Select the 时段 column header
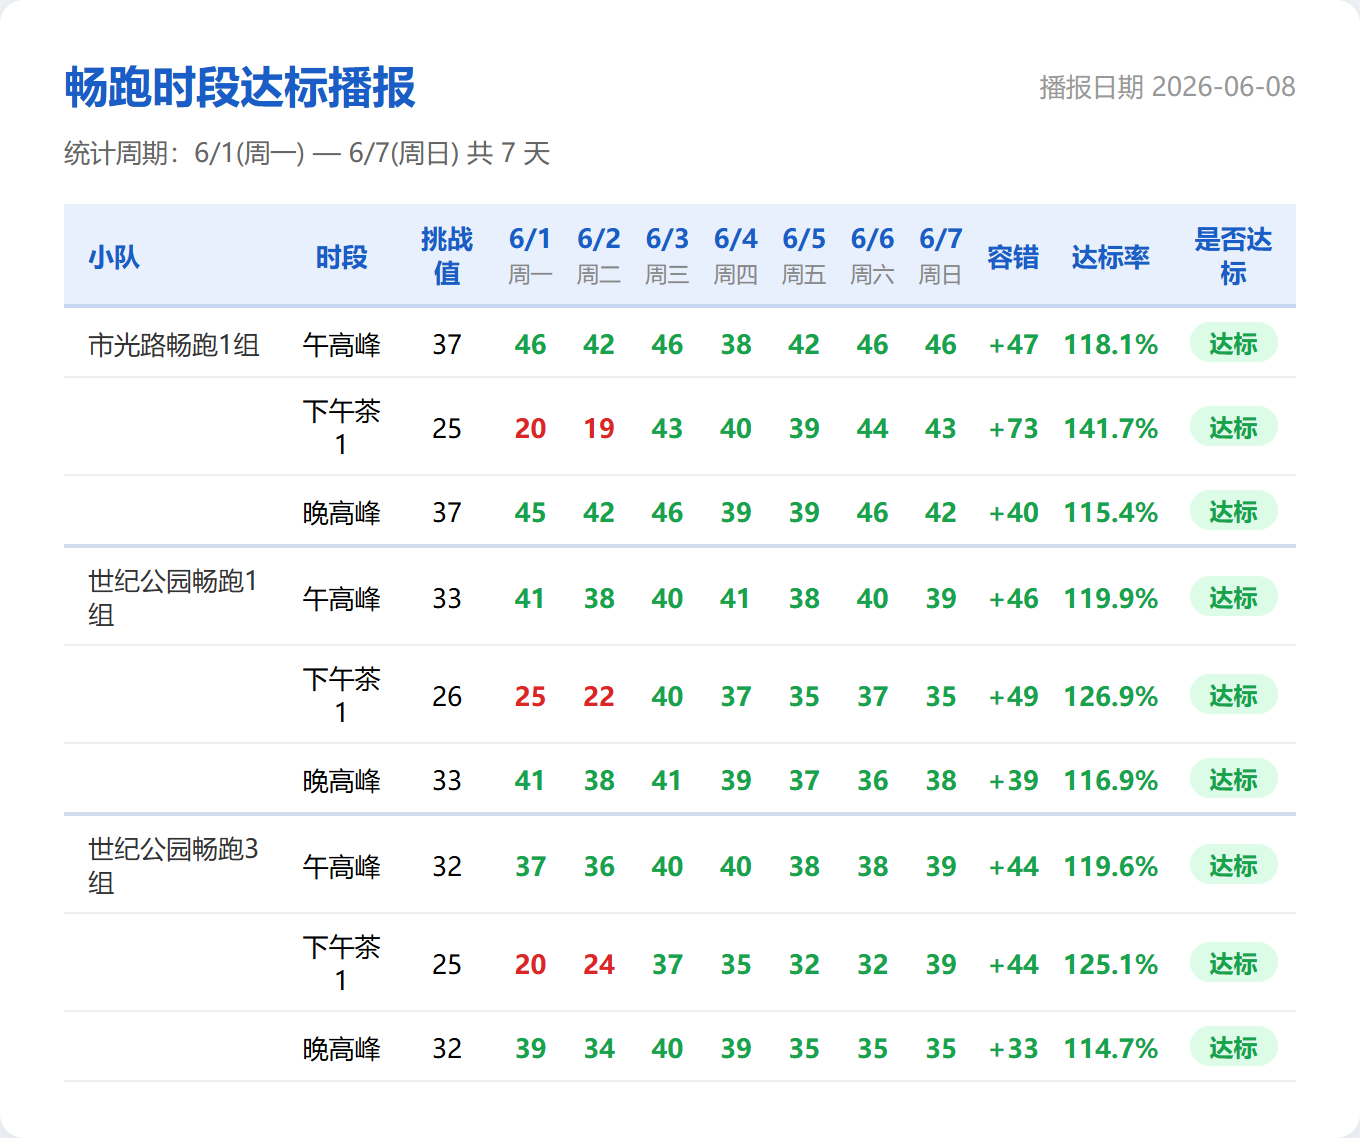1360x1138 pixels. 342,257
